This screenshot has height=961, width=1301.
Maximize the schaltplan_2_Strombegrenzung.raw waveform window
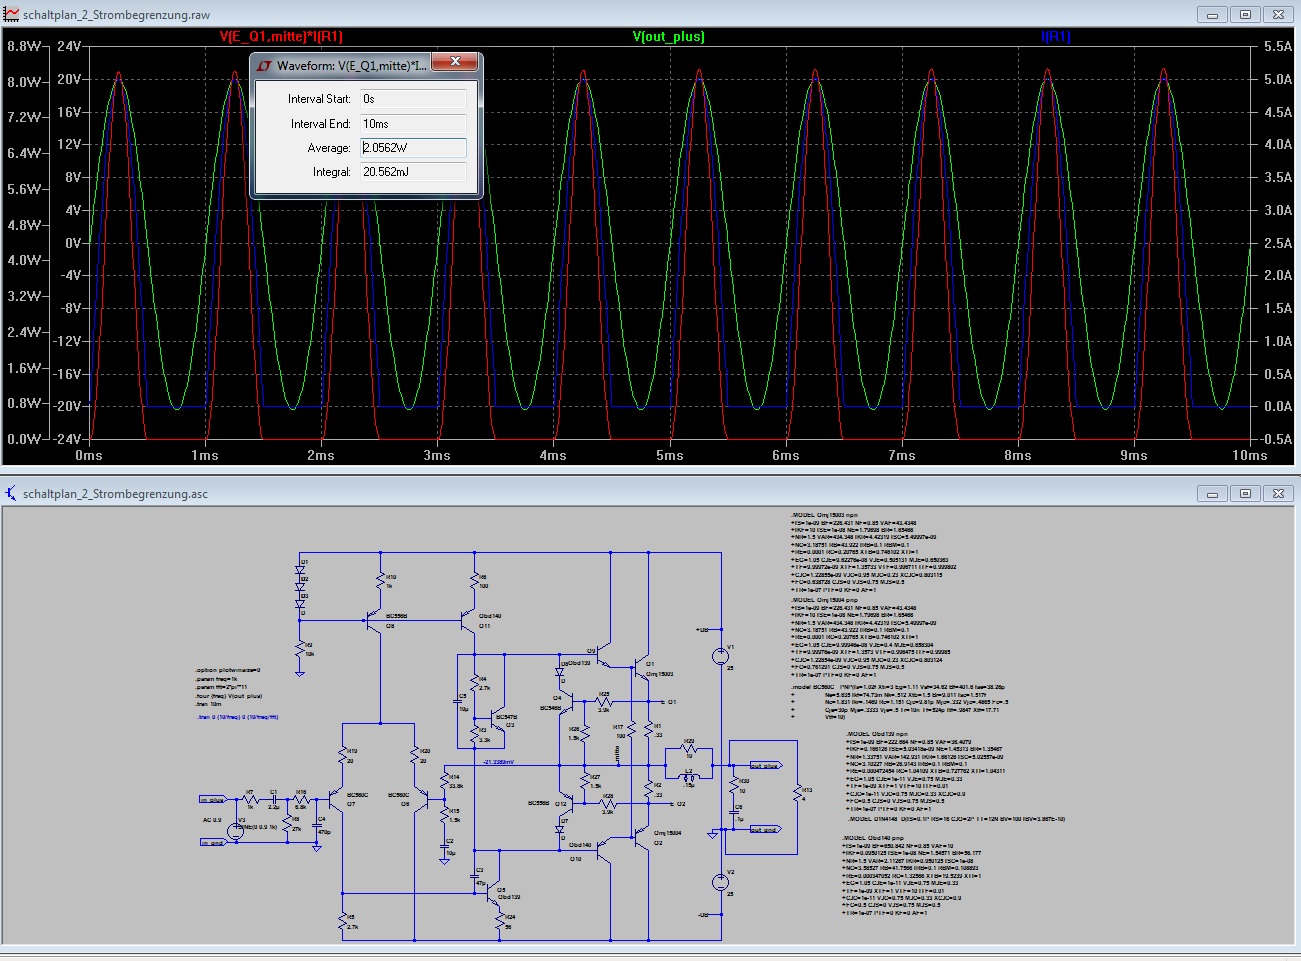(1245, 15)
